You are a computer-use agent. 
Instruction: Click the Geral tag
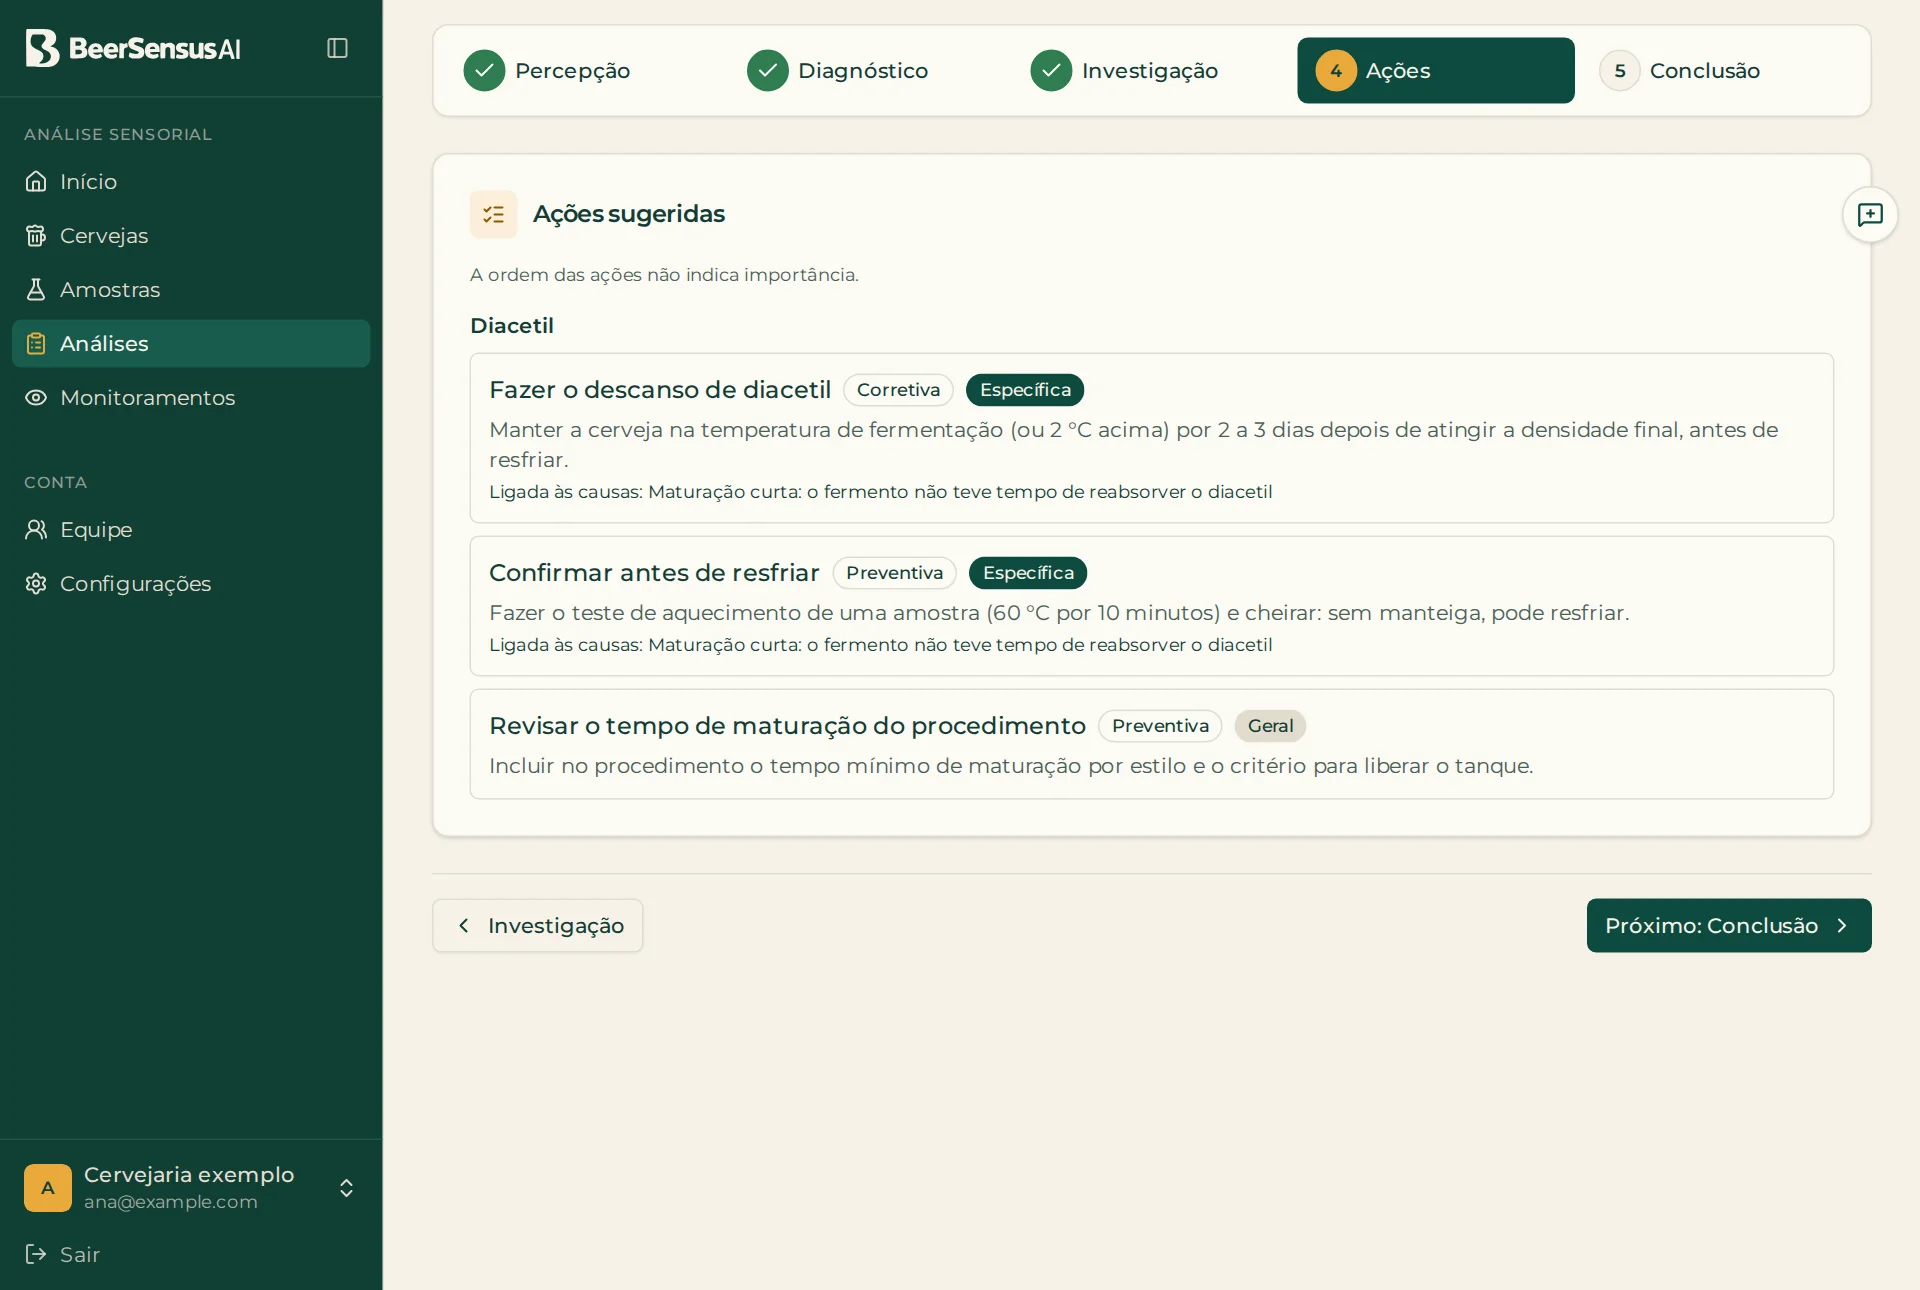(1270, 726)
